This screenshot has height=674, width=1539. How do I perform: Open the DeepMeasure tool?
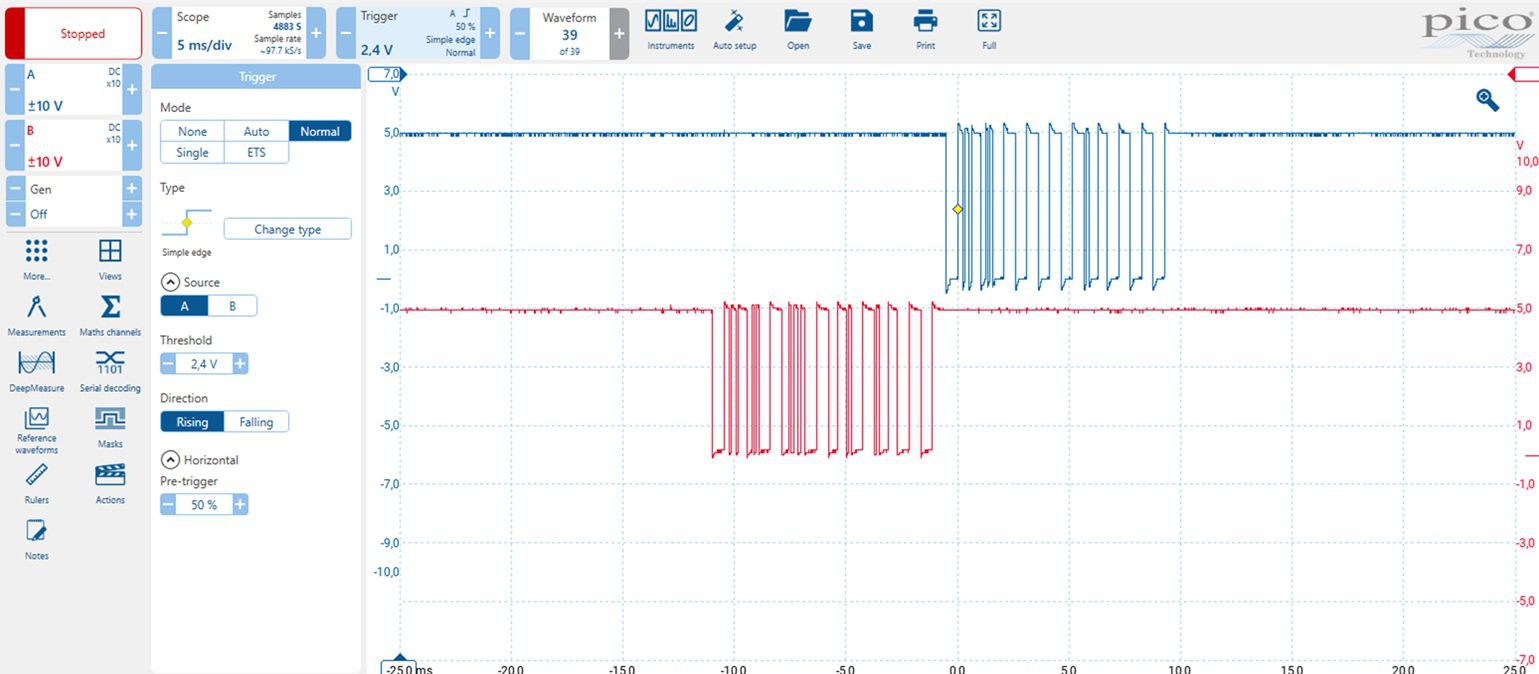tap(36, 370)
